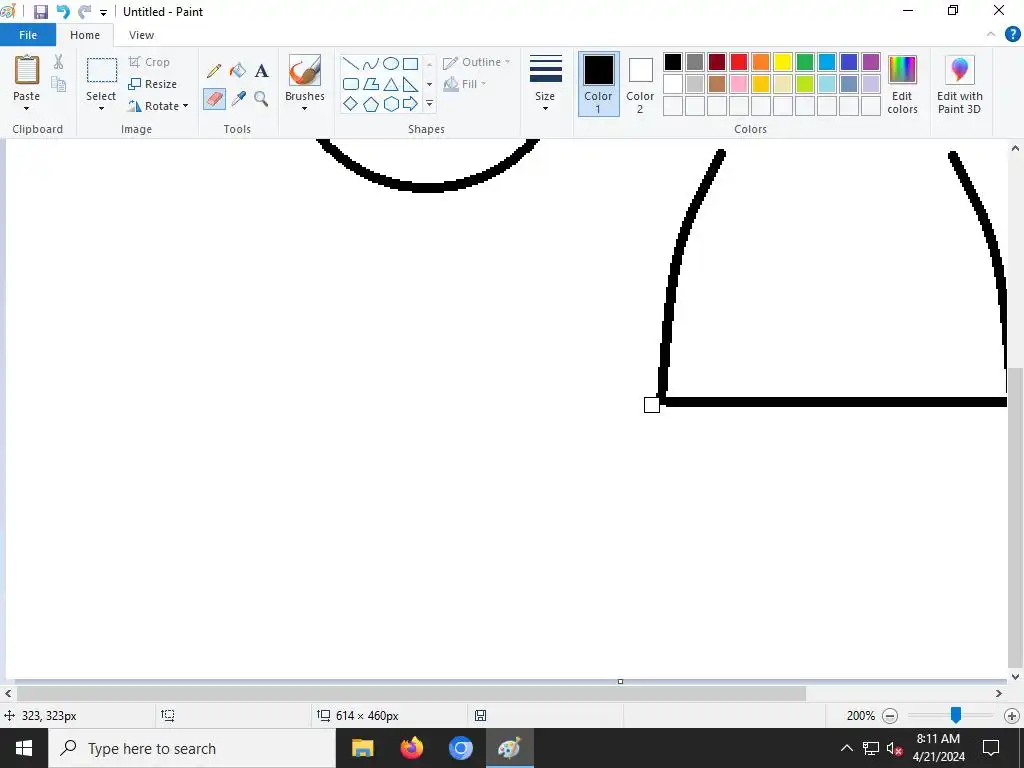Pick the green color swatch
This screenshot has width=1024, height=768.
tap(805, 62)
